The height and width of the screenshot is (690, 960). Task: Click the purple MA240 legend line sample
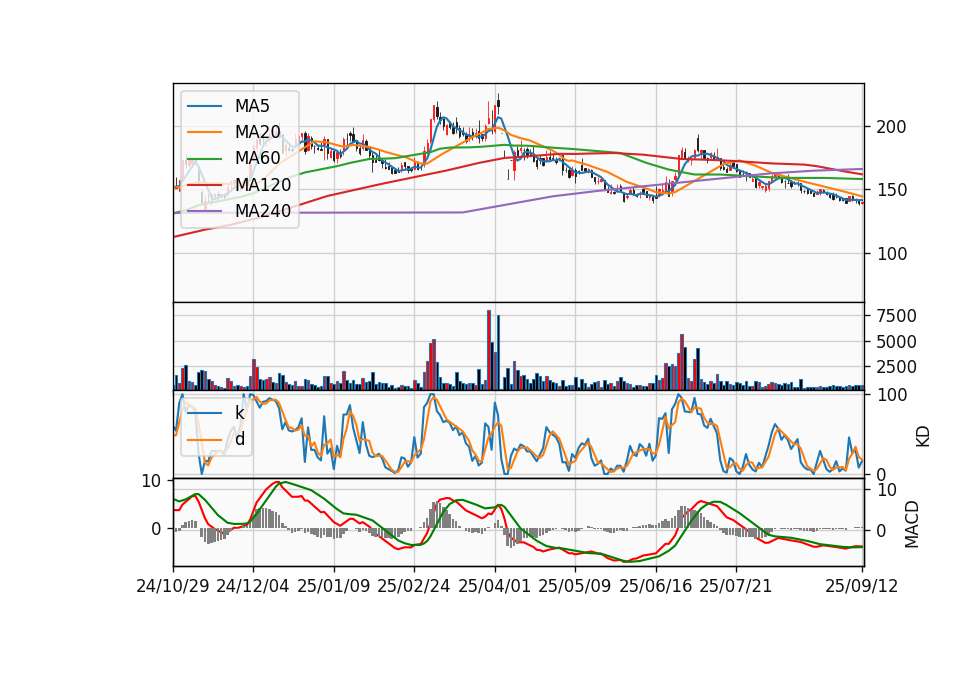coord(204,211)
